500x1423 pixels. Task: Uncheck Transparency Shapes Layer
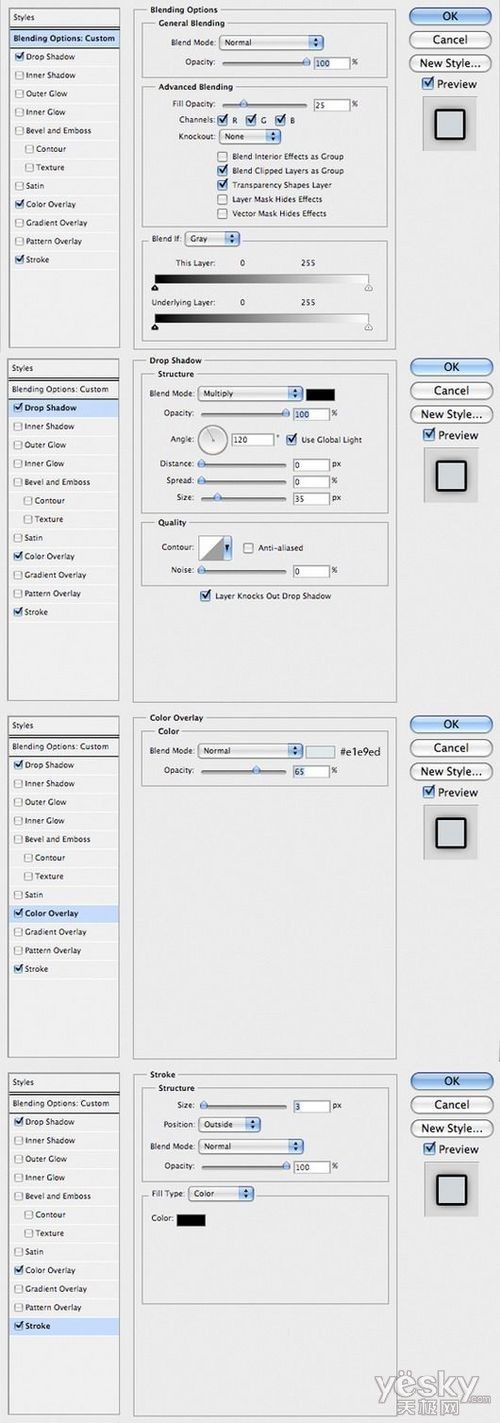coord(222,185)
